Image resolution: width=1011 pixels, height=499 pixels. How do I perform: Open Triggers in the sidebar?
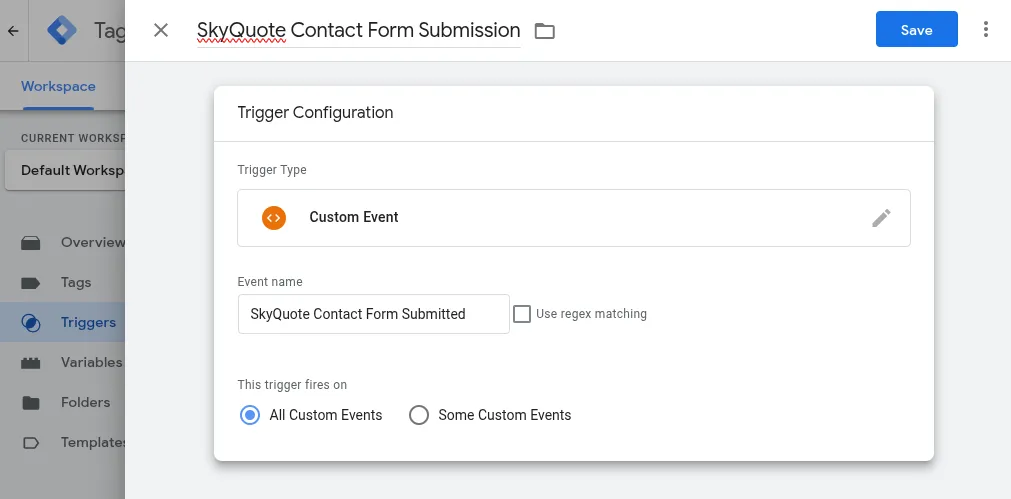pyautogui.click(x=63, y=322)
